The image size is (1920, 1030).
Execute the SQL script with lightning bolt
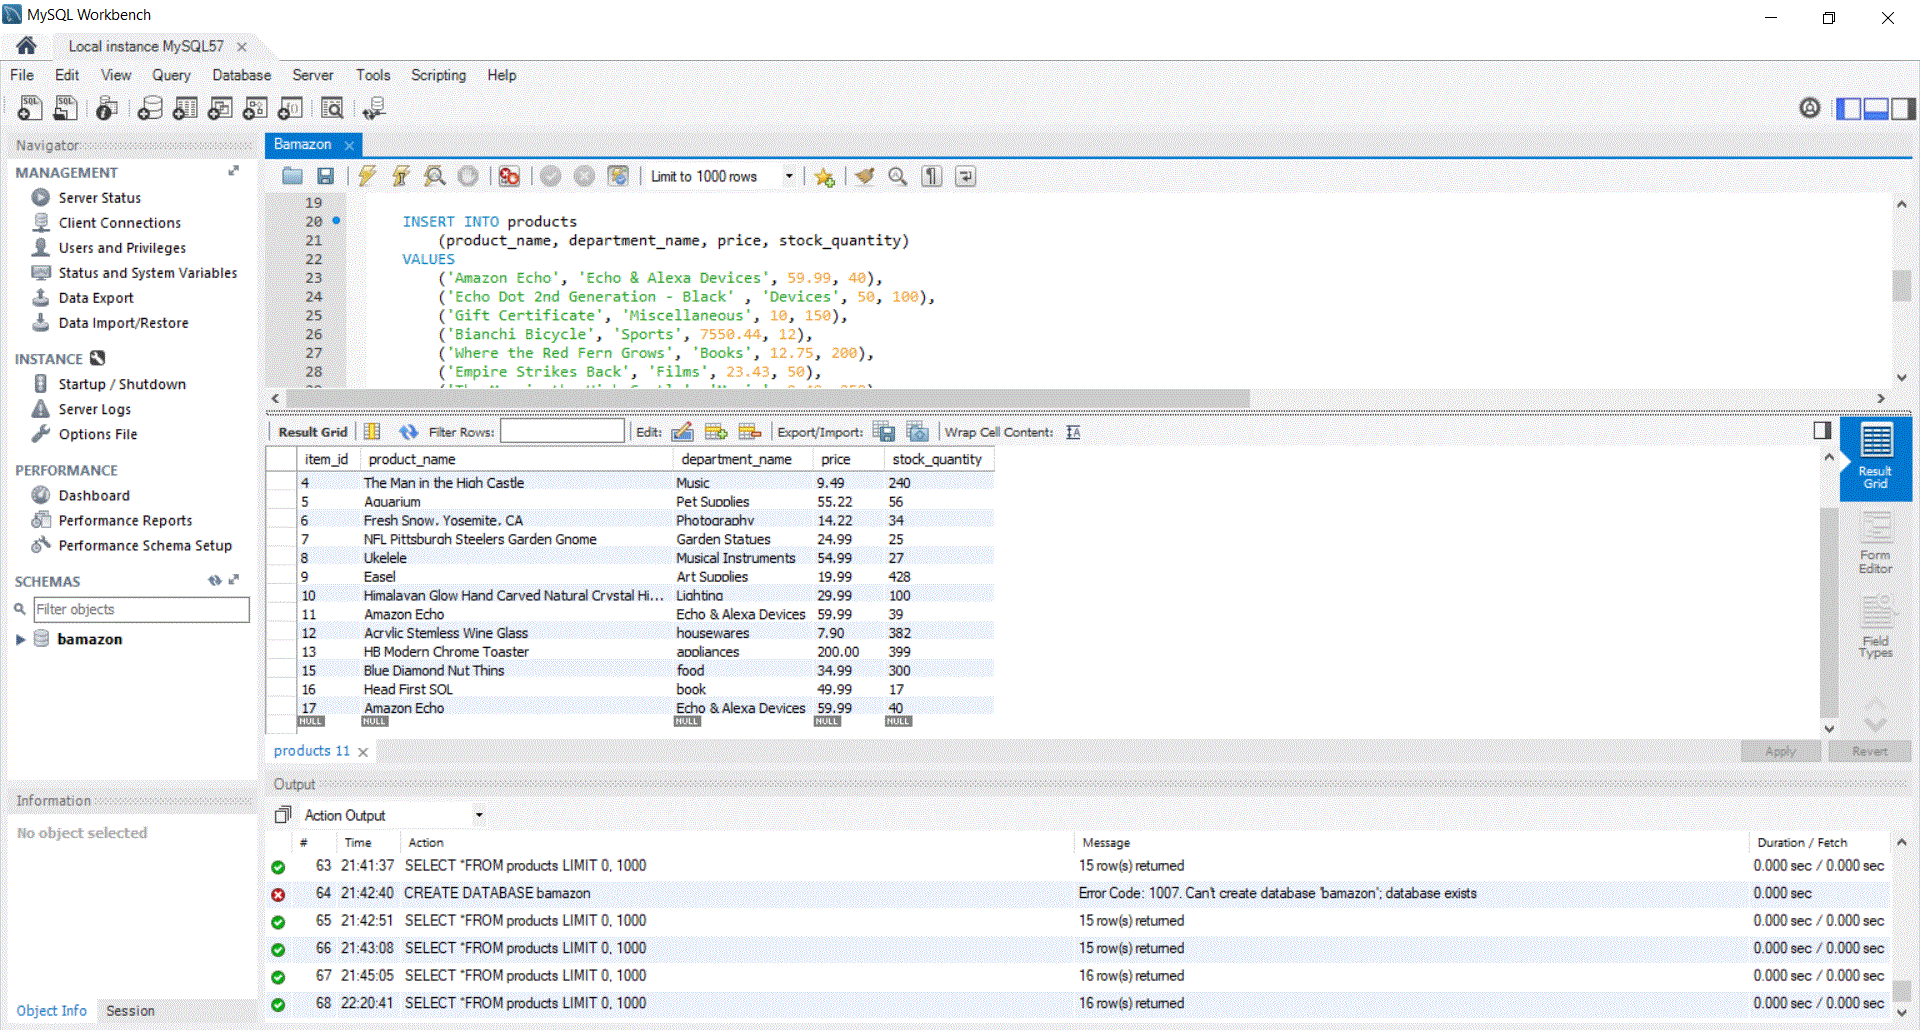[367, 176]
